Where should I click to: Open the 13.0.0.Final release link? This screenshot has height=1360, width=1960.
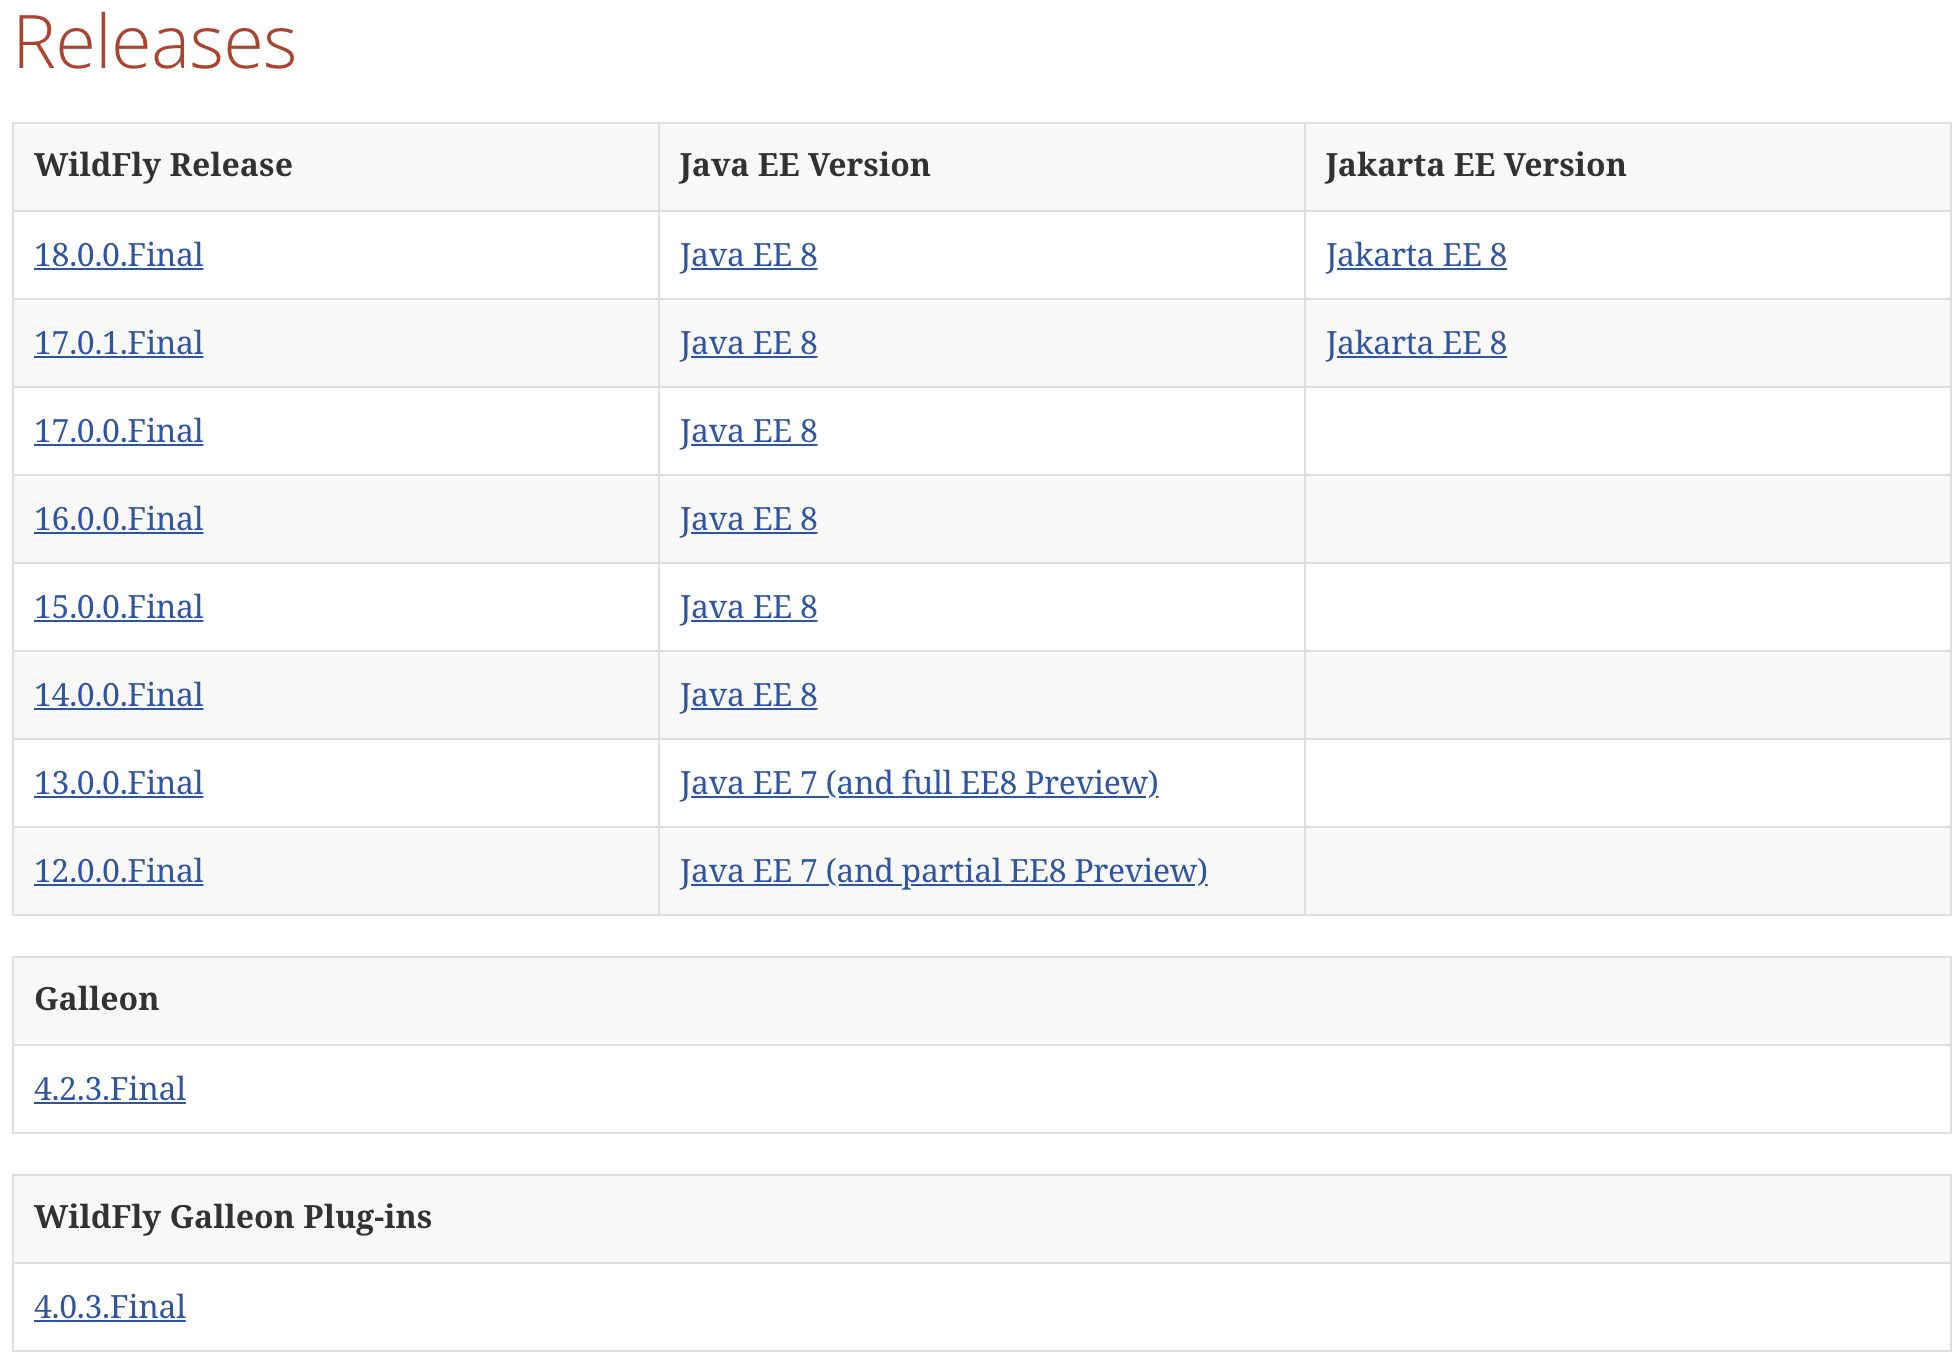click(118, 783)
